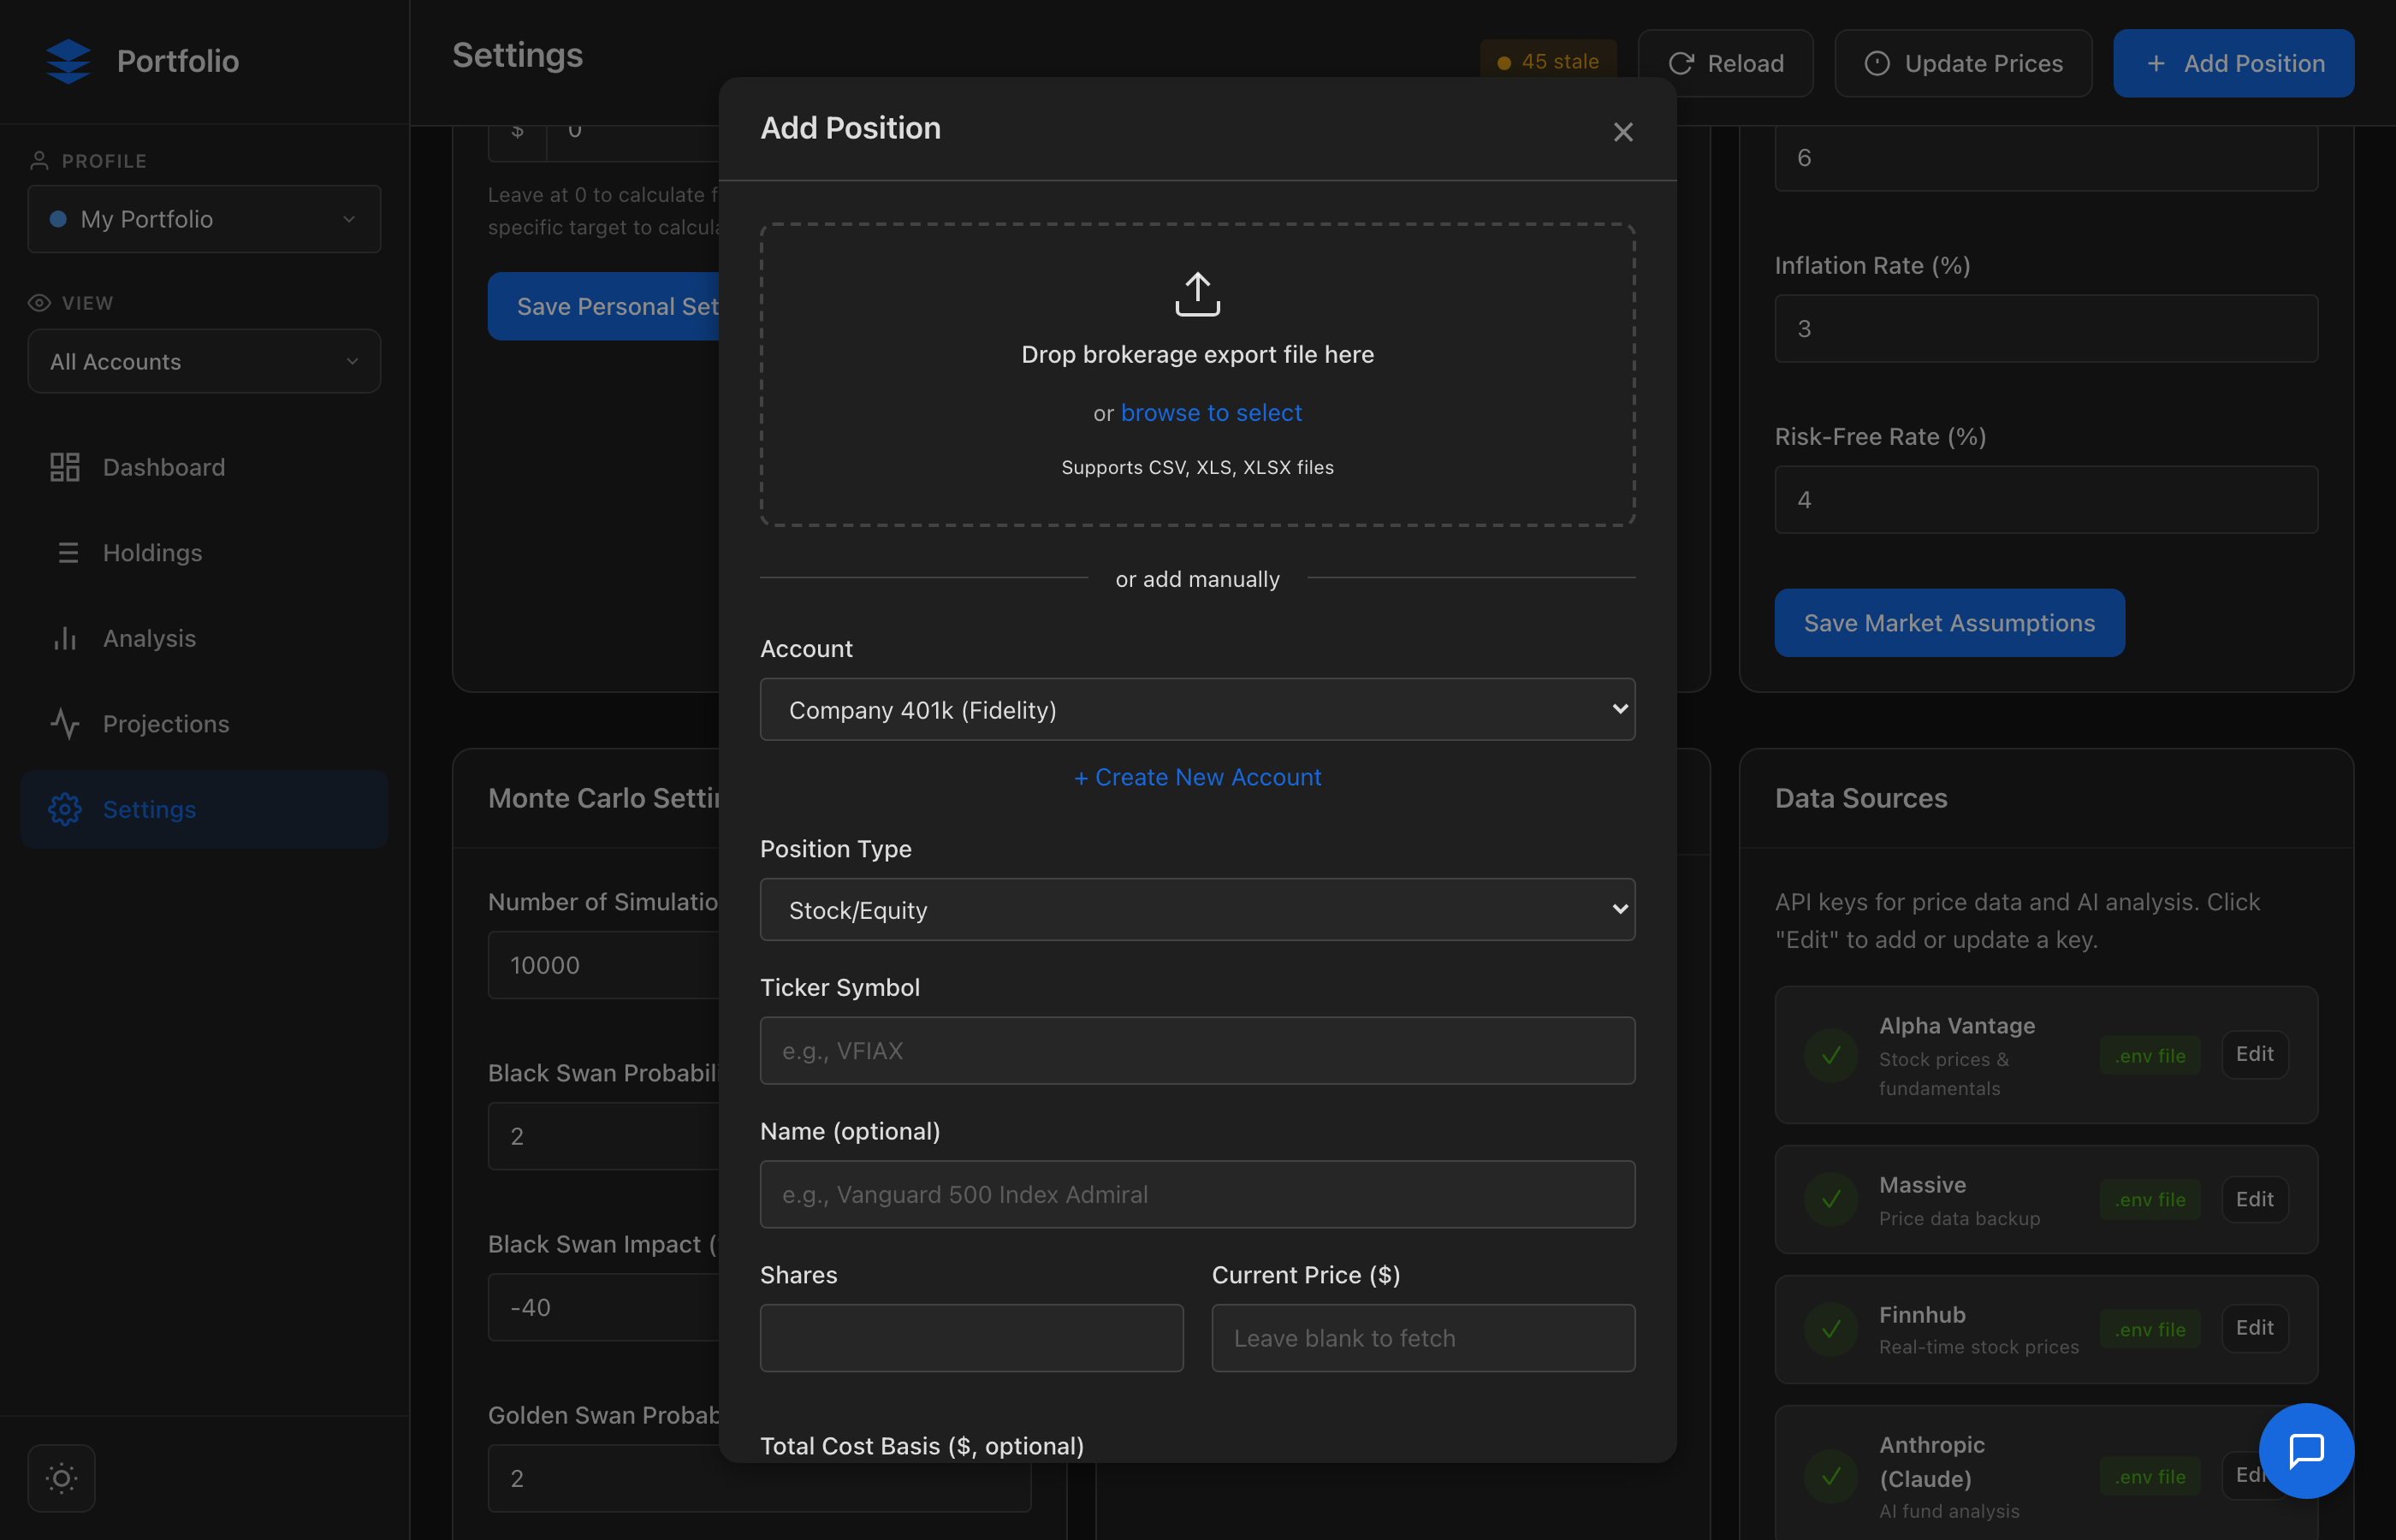This screenshot has height=1540, width=2396.
Task: Toggle light/dark theme via the sun icon
Action: (x=62, y=1478)
